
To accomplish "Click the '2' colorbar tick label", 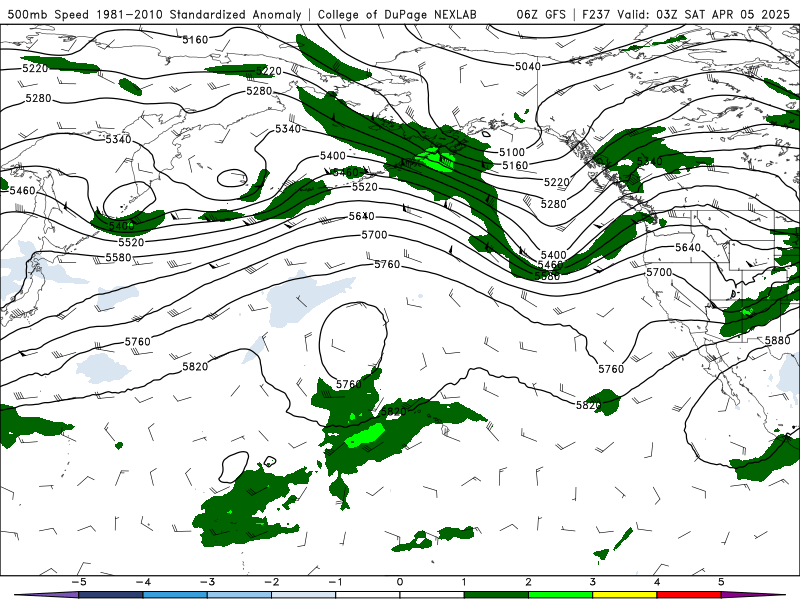I will tap(529, 582).
